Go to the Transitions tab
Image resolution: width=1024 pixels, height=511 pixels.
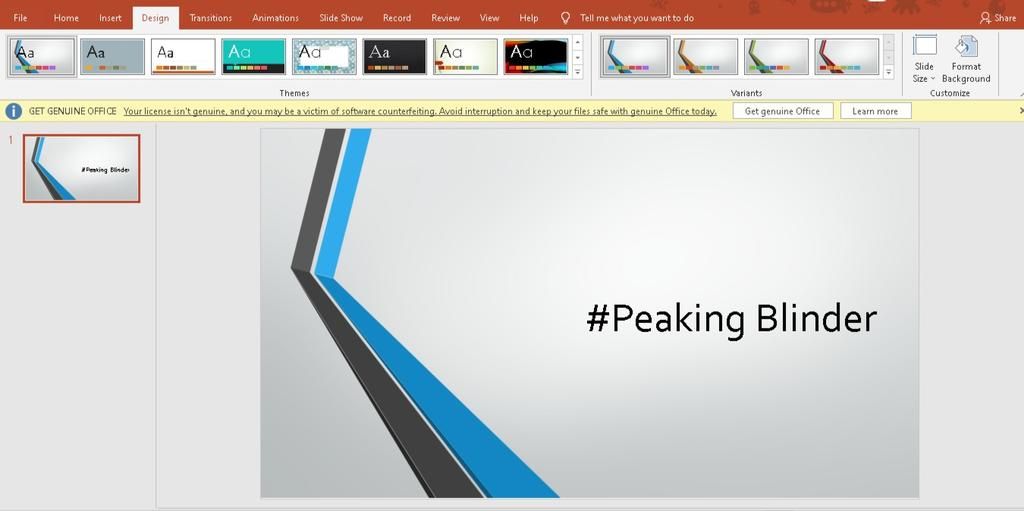[210, 18]
